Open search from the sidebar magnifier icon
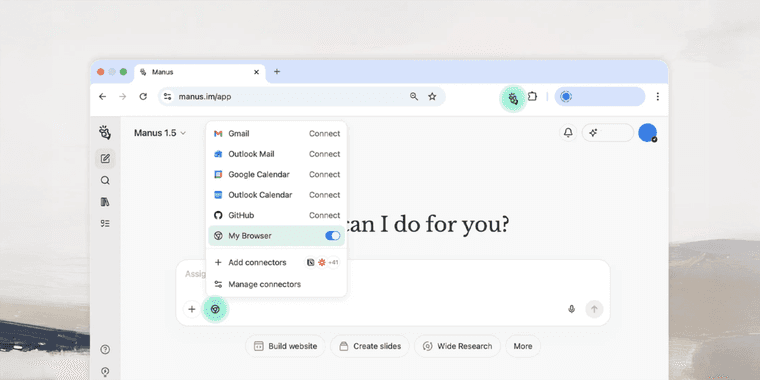The image size is (760, 380). click(x=105, y=180)
